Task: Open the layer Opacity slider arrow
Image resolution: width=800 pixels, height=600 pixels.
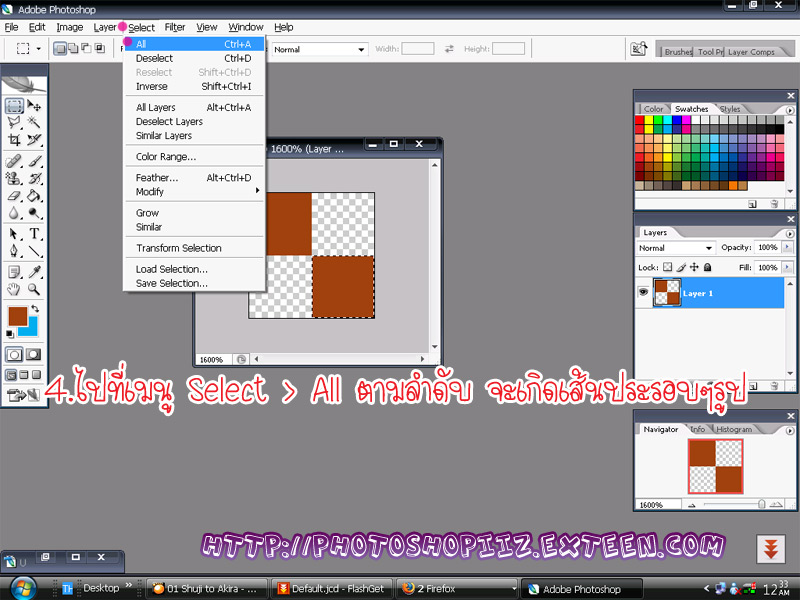Action: tap(787, 247)
